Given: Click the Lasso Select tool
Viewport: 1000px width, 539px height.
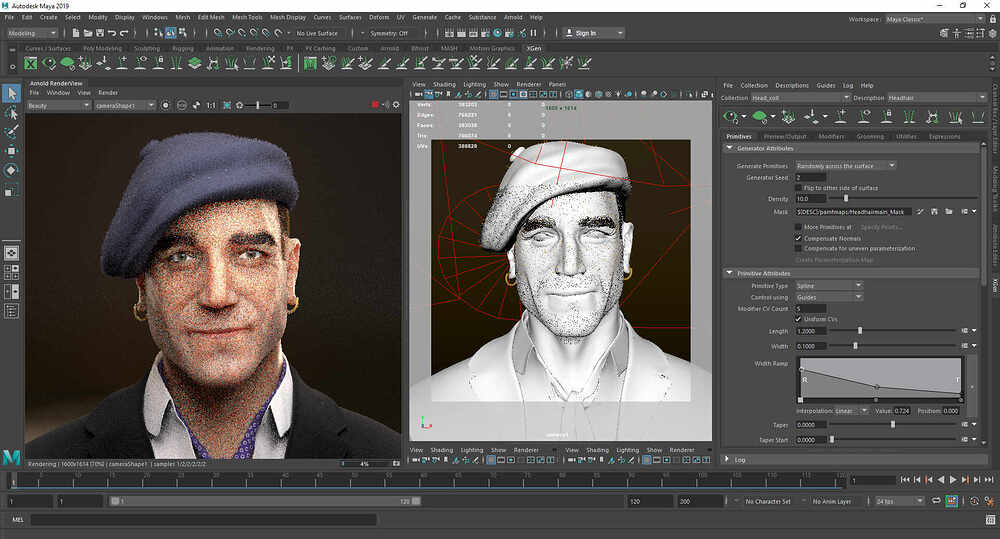Looking at the screenshot, I should [11, 113].
